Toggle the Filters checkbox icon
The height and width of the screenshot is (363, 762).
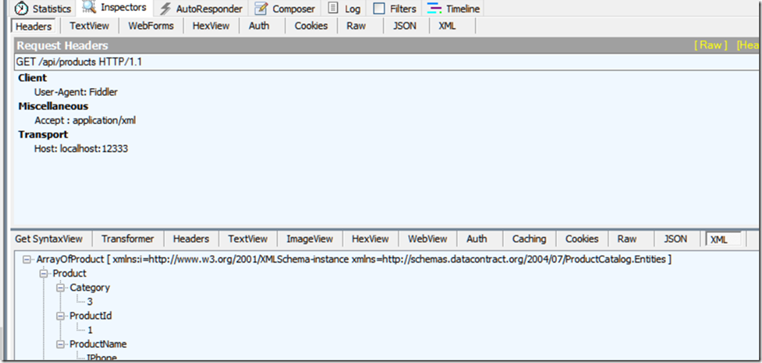[x=379, y=9]
